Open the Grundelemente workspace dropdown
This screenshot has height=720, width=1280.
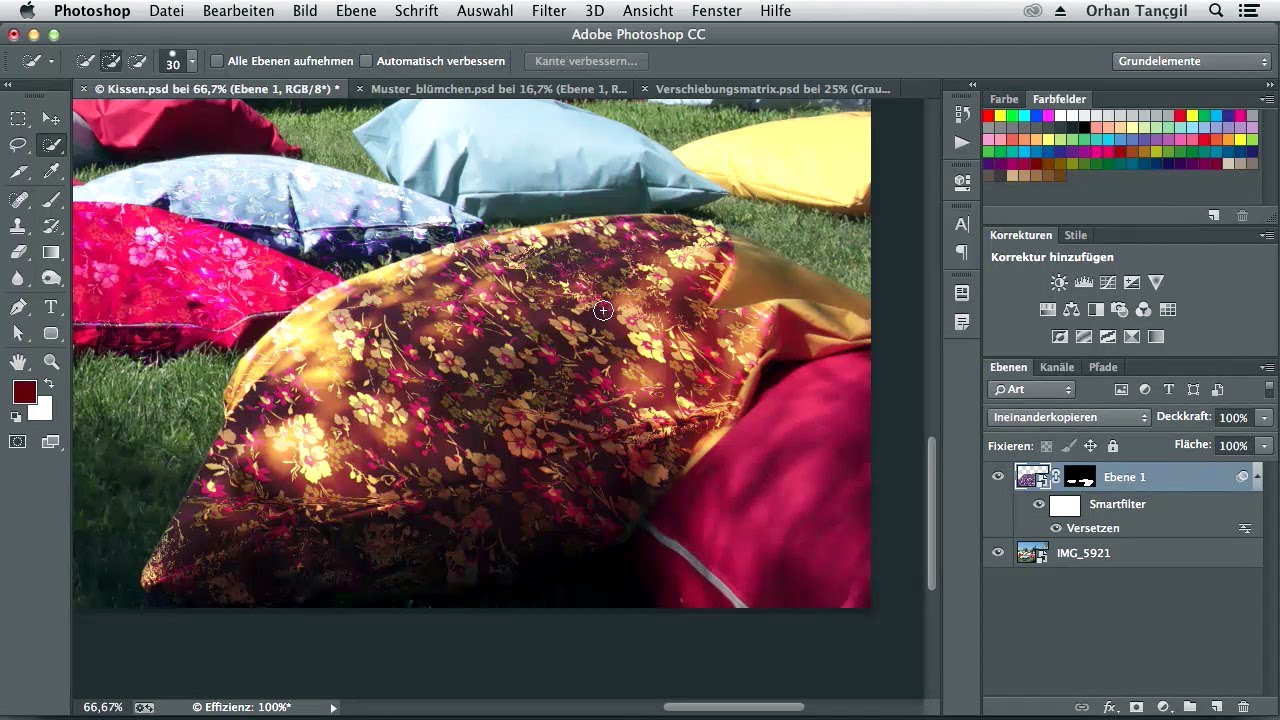(1193, 61)
